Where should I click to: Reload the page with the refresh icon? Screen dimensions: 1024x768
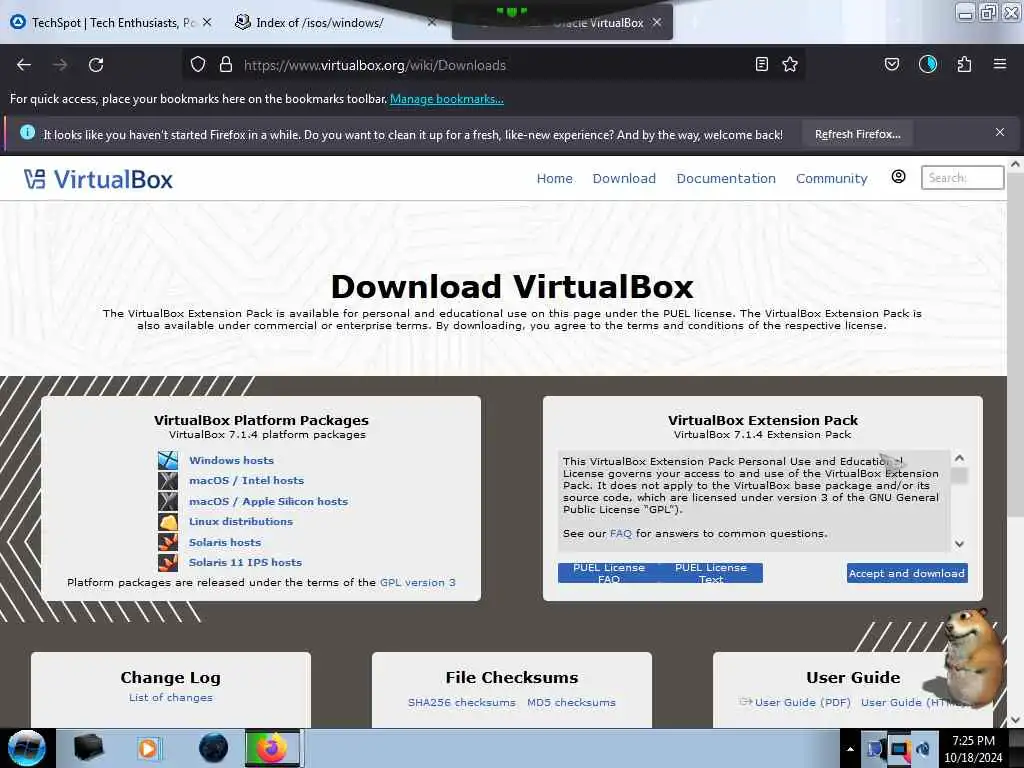(x=96, y=65)
